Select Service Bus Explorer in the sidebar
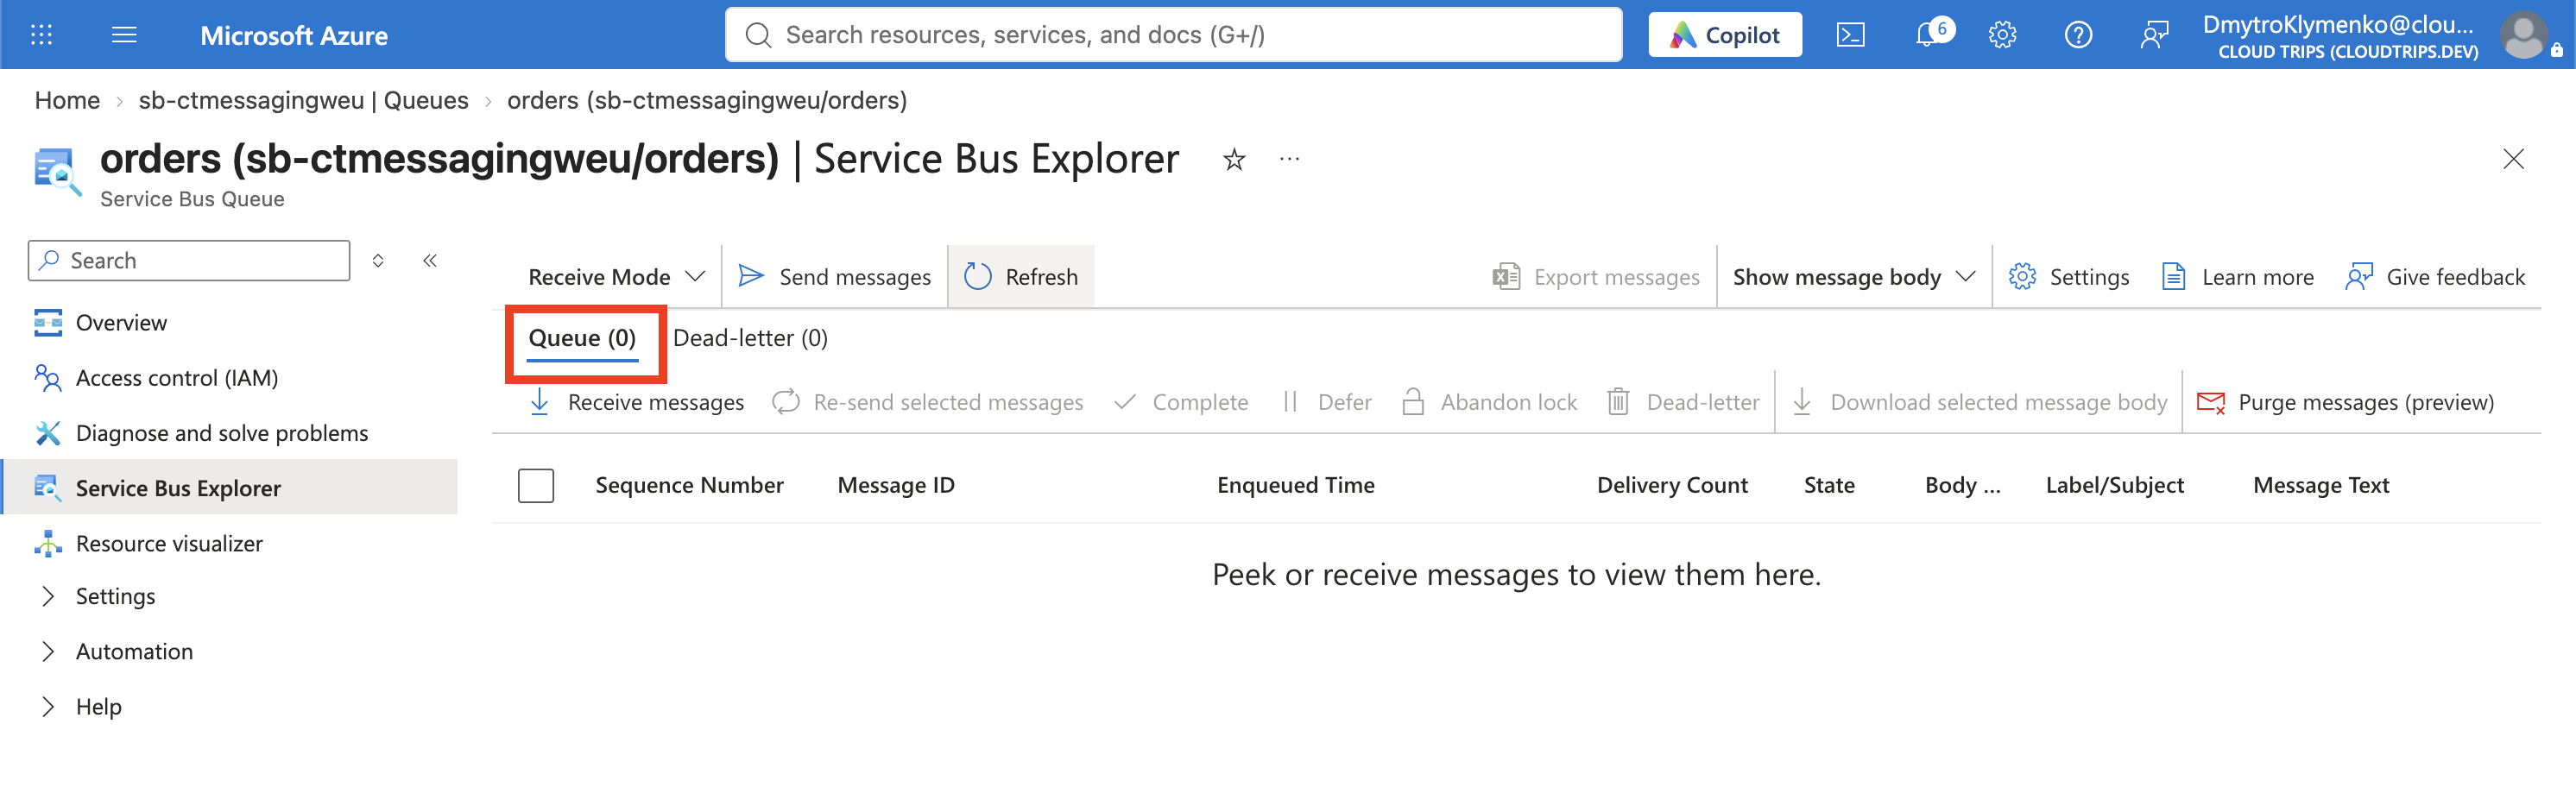This screenshot has height=787, width=2576. 230,488
